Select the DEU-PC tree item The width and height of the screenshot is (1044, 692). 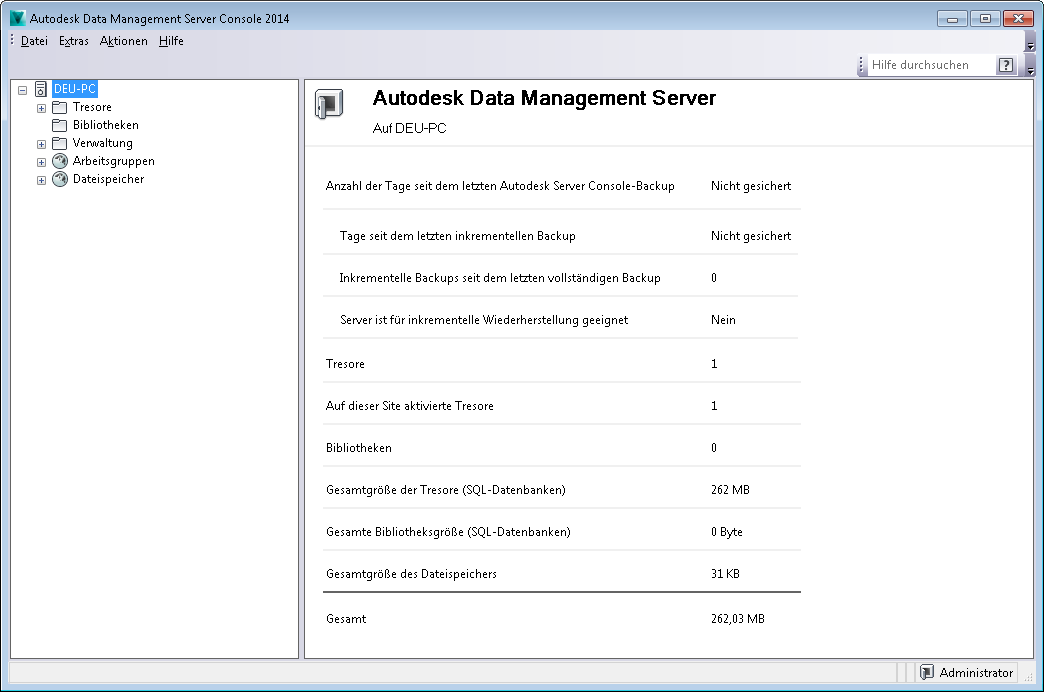point(75,89)
